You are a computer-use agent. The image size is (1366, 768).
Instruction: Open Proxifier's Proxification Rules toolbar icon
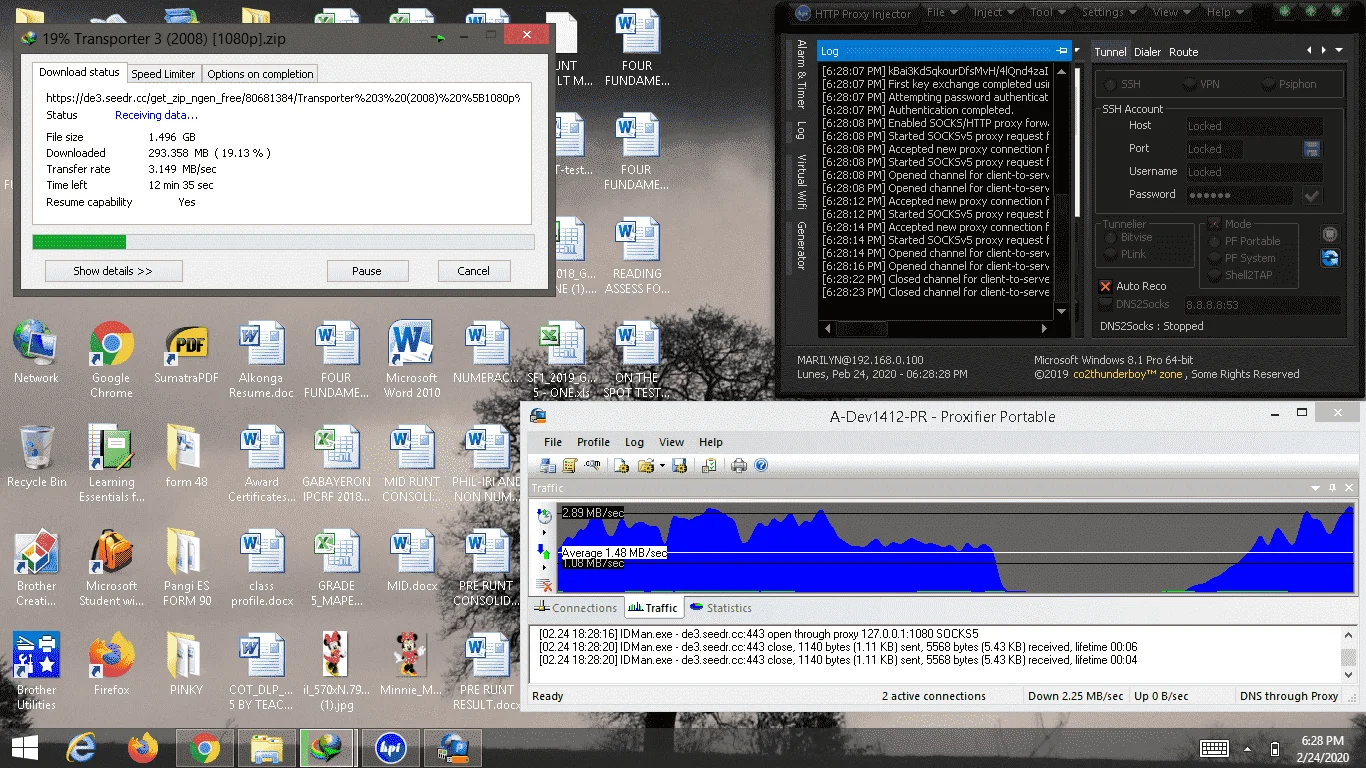coord(570,465)
